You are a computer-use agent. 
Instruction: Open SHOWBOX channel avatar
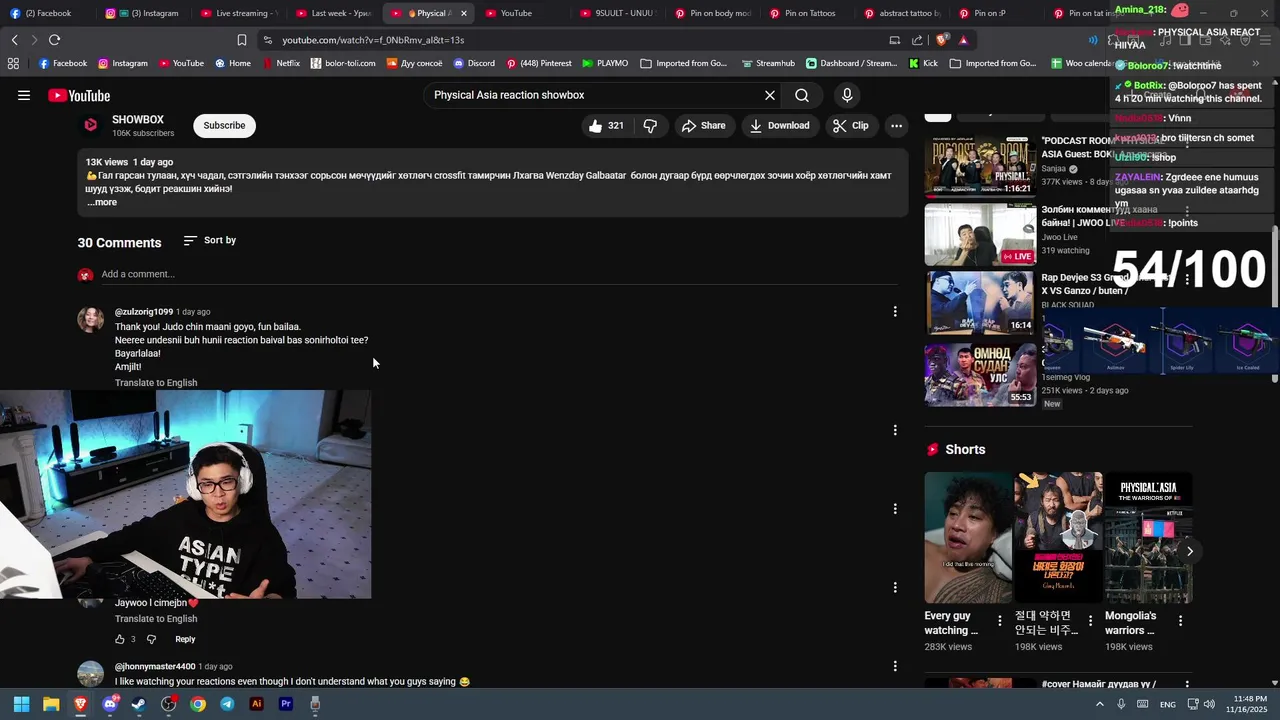[90, 125]
